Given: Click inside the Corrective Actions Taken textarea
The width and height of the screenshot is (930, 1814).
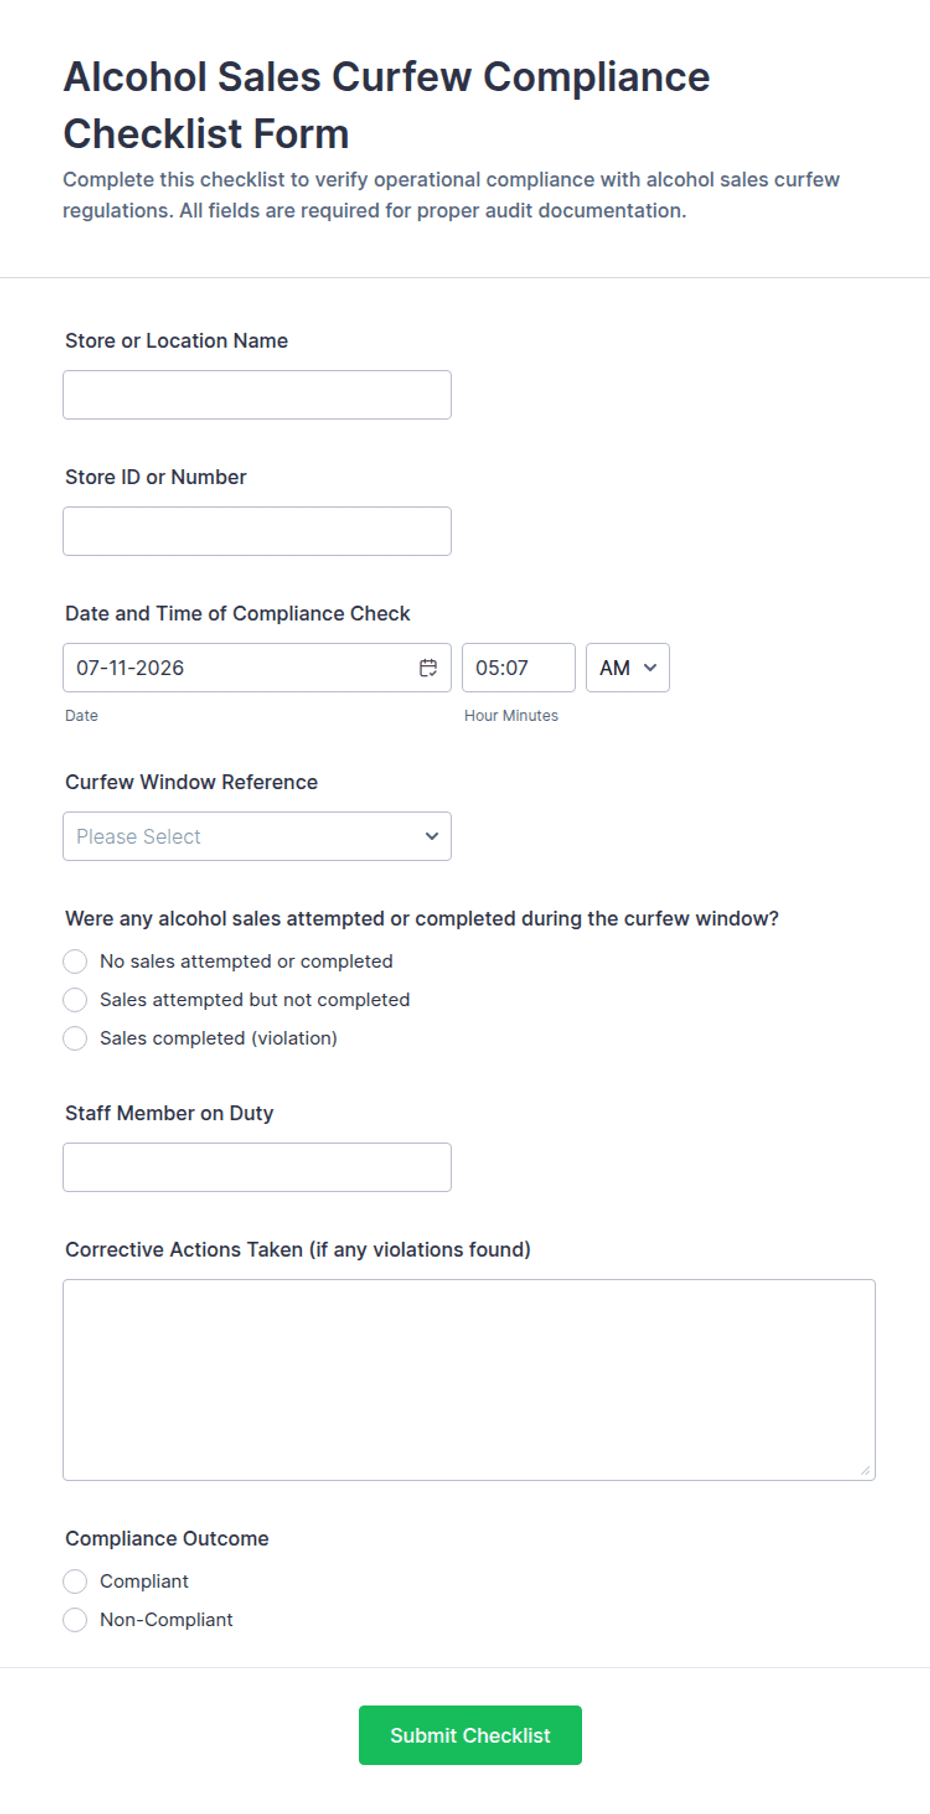Looking at the screenshot, I should pyautogui.click(x=469, y=1380).
